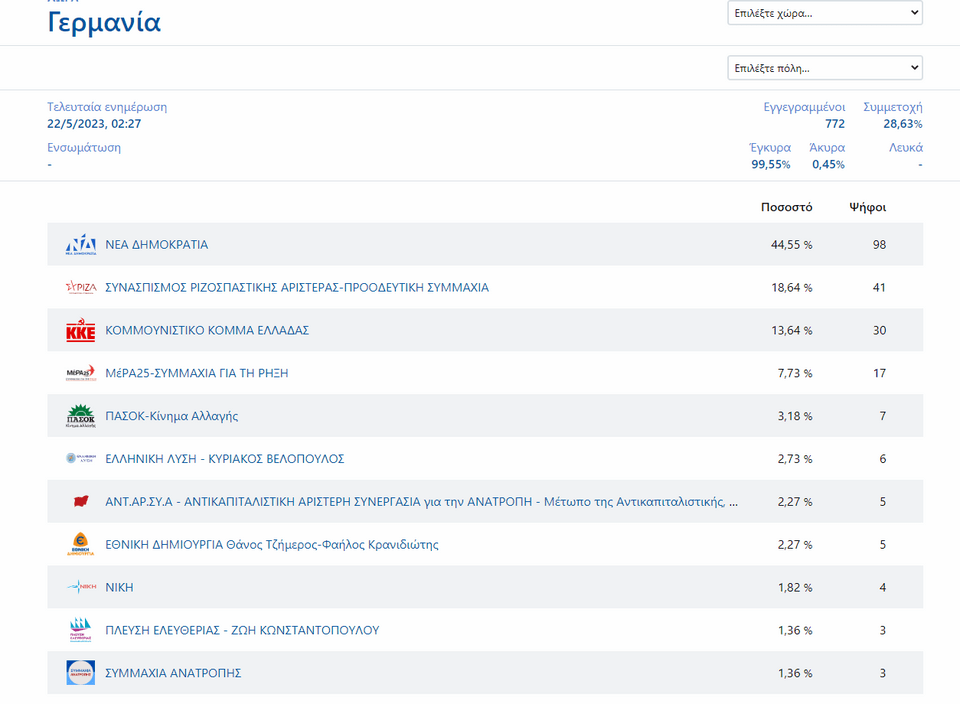Click ΣΥΜΜΑΧΙΑ ΑΝΑΤΡΟΠΗΣ's vote count 3
The image size is (960, 704).
pyautogui.click(x=883, y=673)
